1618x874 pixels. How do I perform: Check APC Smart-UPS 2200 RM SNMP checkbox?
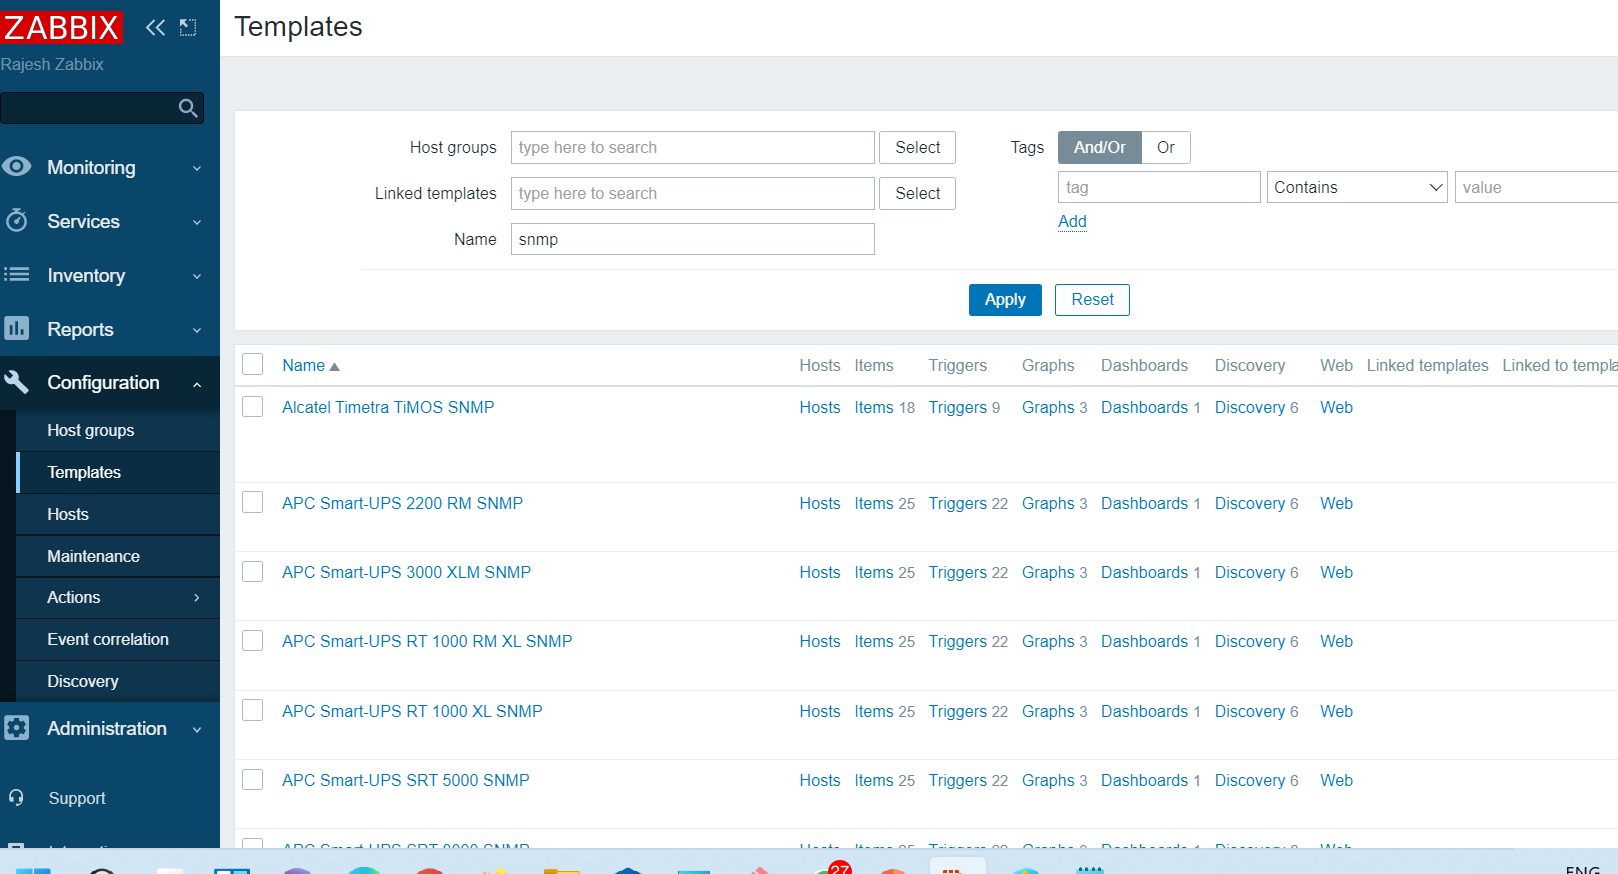click(x=253, y=502)
